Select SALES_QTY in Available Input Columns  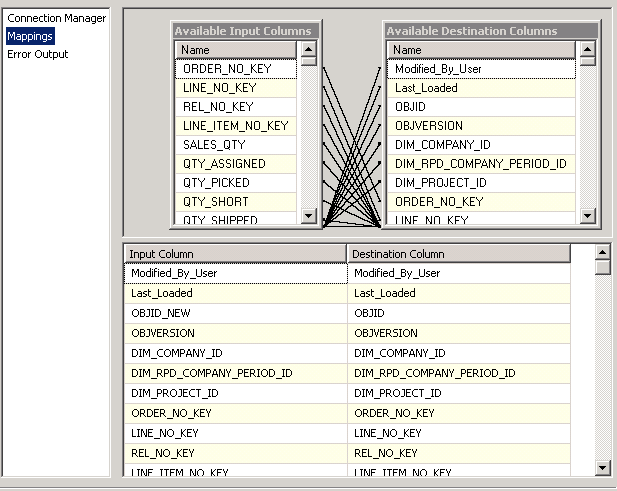[236, 145]
